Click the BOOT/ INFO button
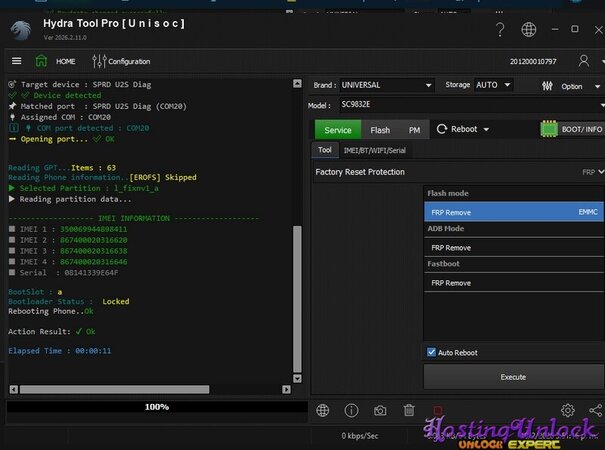The height and width of the screenshot is (450, 605). click(x=571, y=129)
